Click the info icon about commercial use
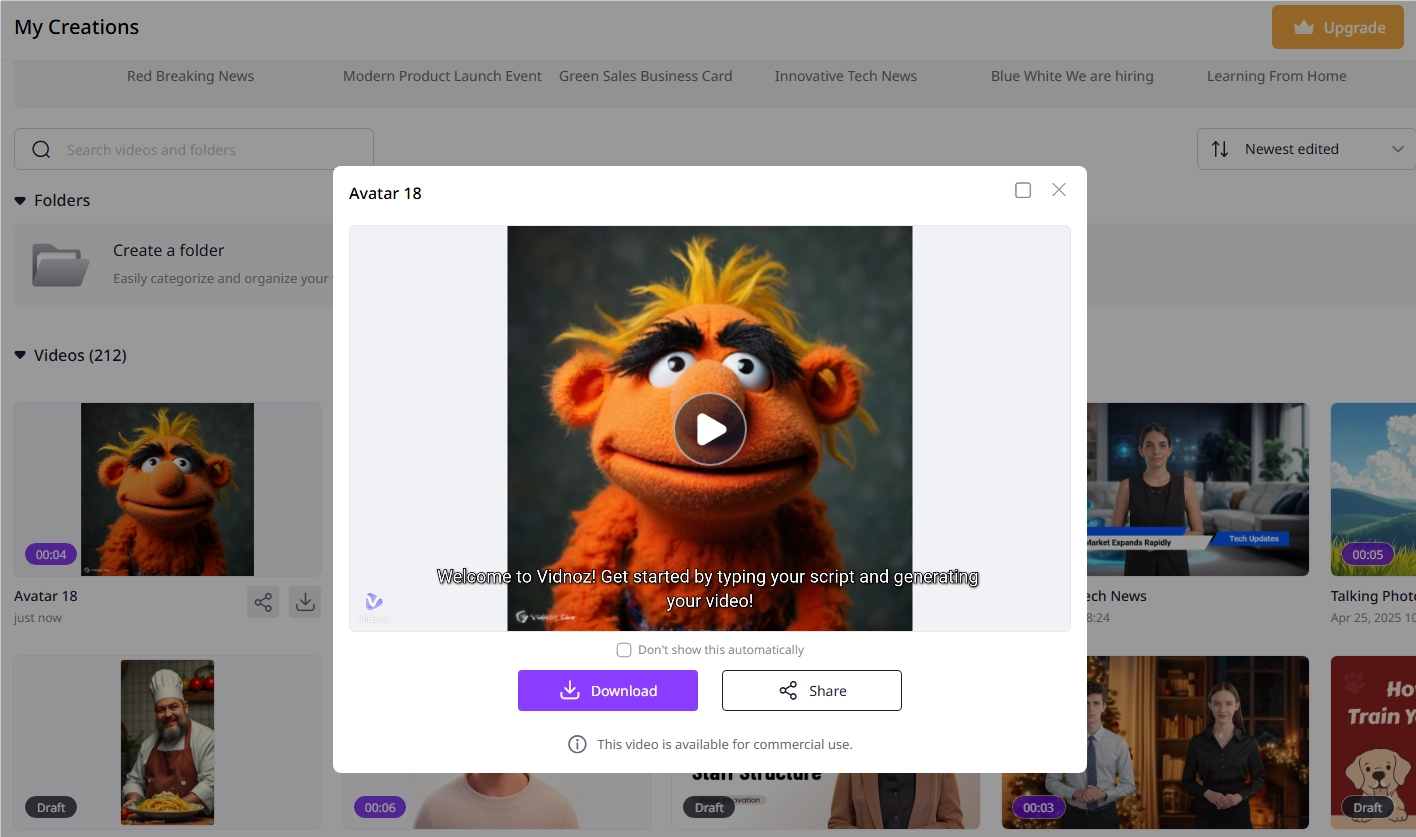Viewport: 1416px width, 837px height. point(577,744)
